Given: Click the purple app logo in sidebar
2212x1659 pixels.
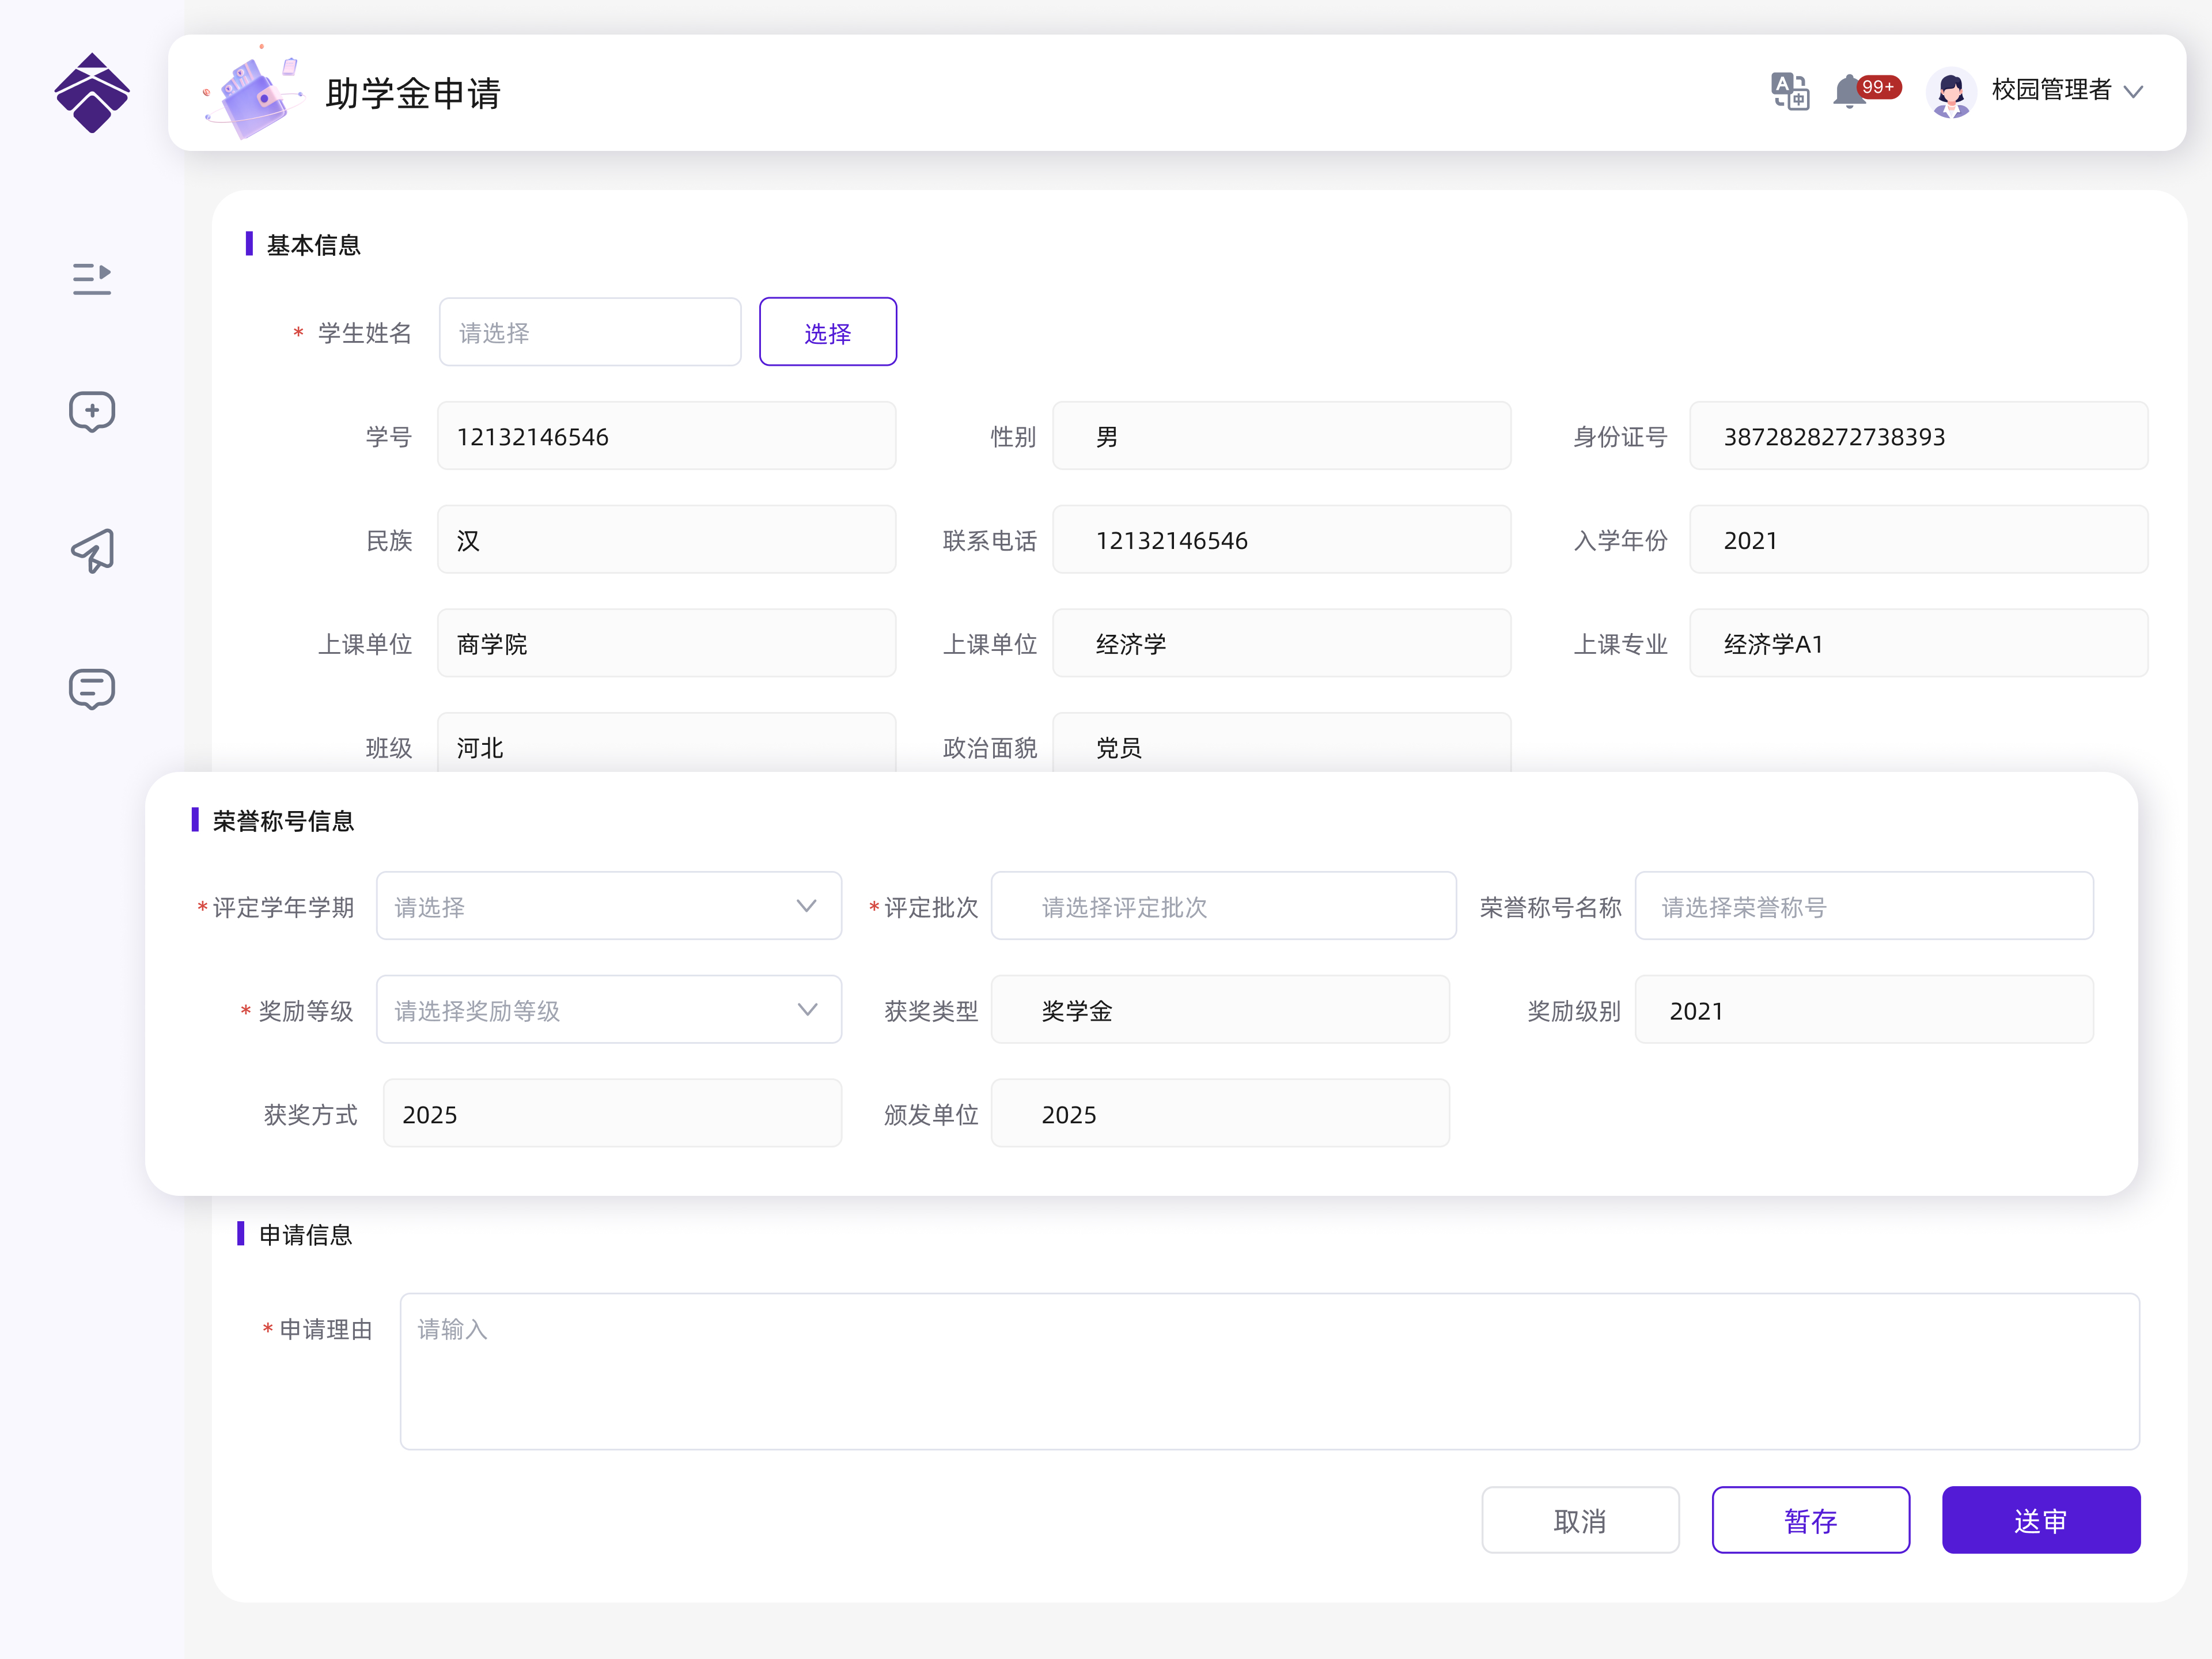Looking at the screenshot, I should pos(91,93).
